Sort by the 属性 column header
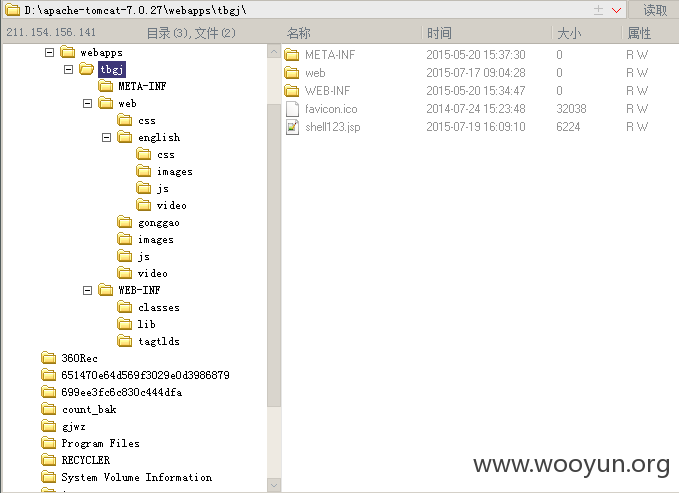This screenshot has width=679, height=493. point(639,33)
